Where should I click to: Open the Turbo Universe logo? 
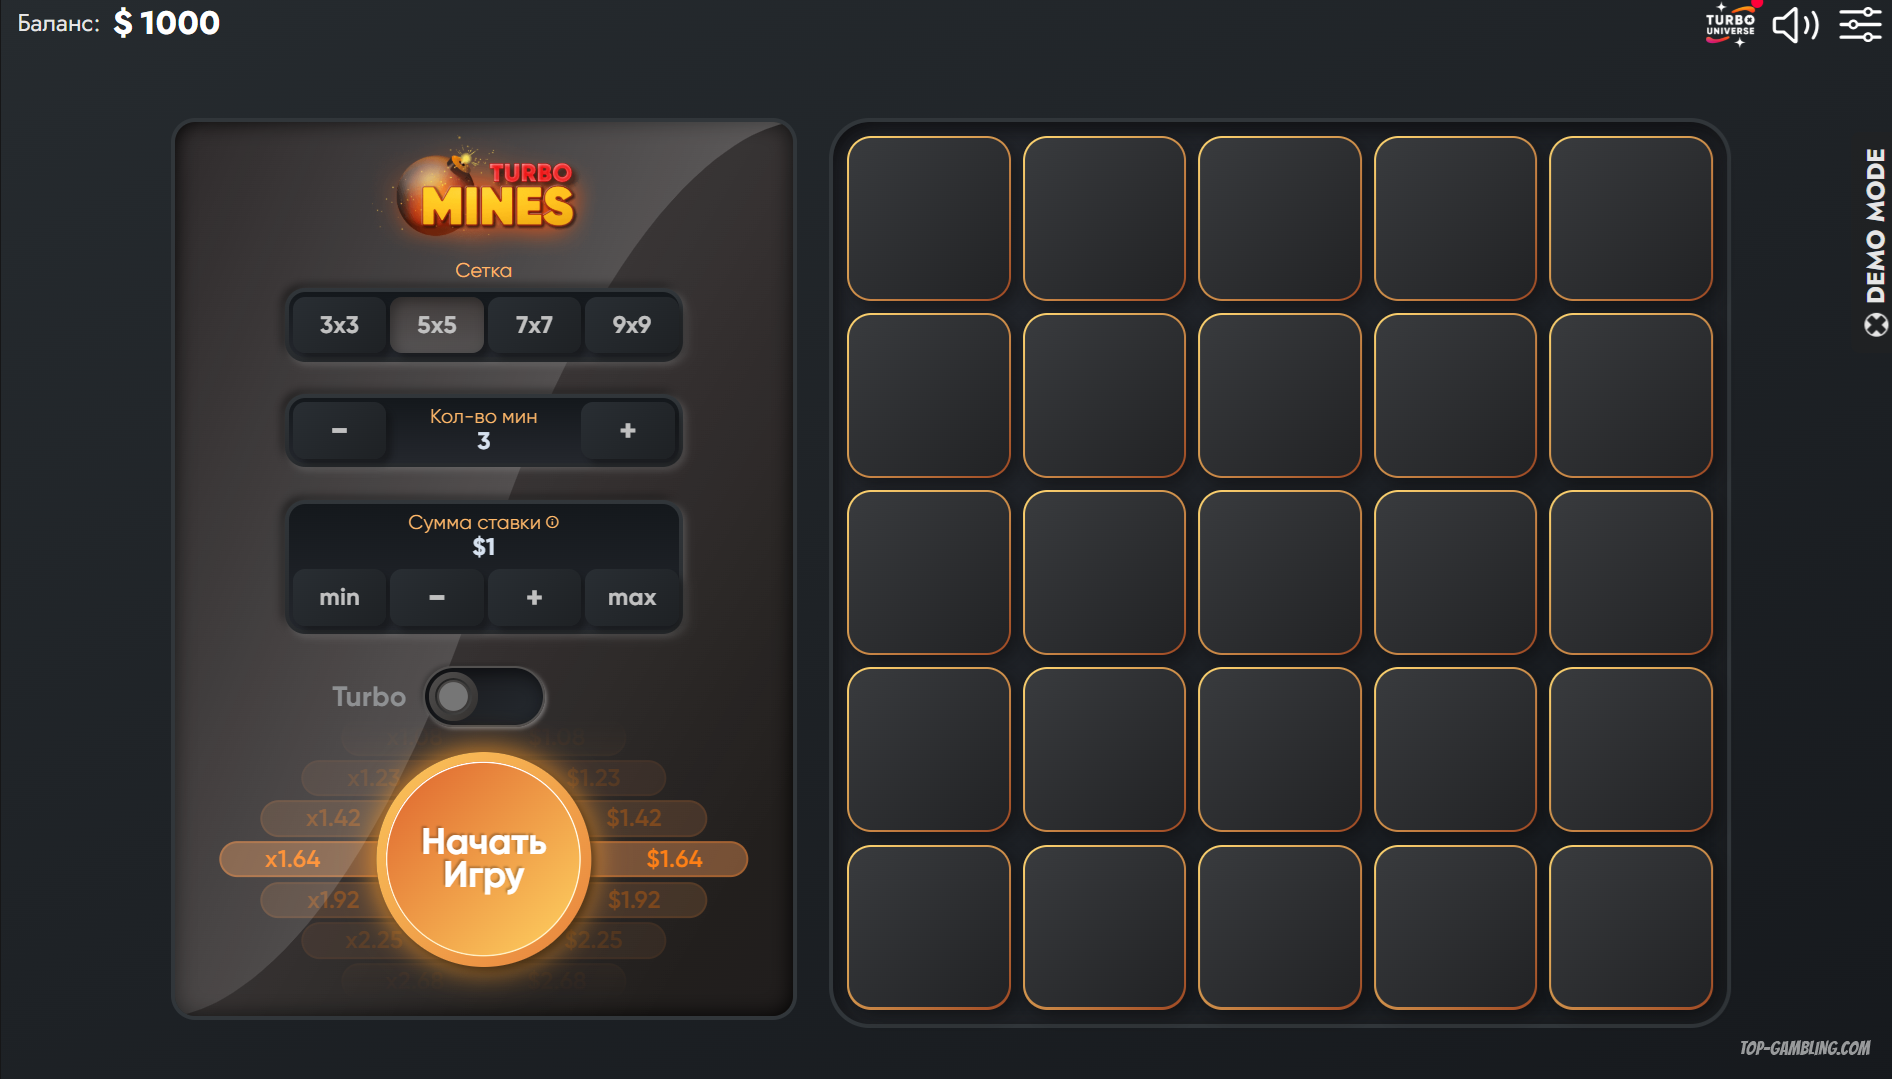[x=1731, y=24]
